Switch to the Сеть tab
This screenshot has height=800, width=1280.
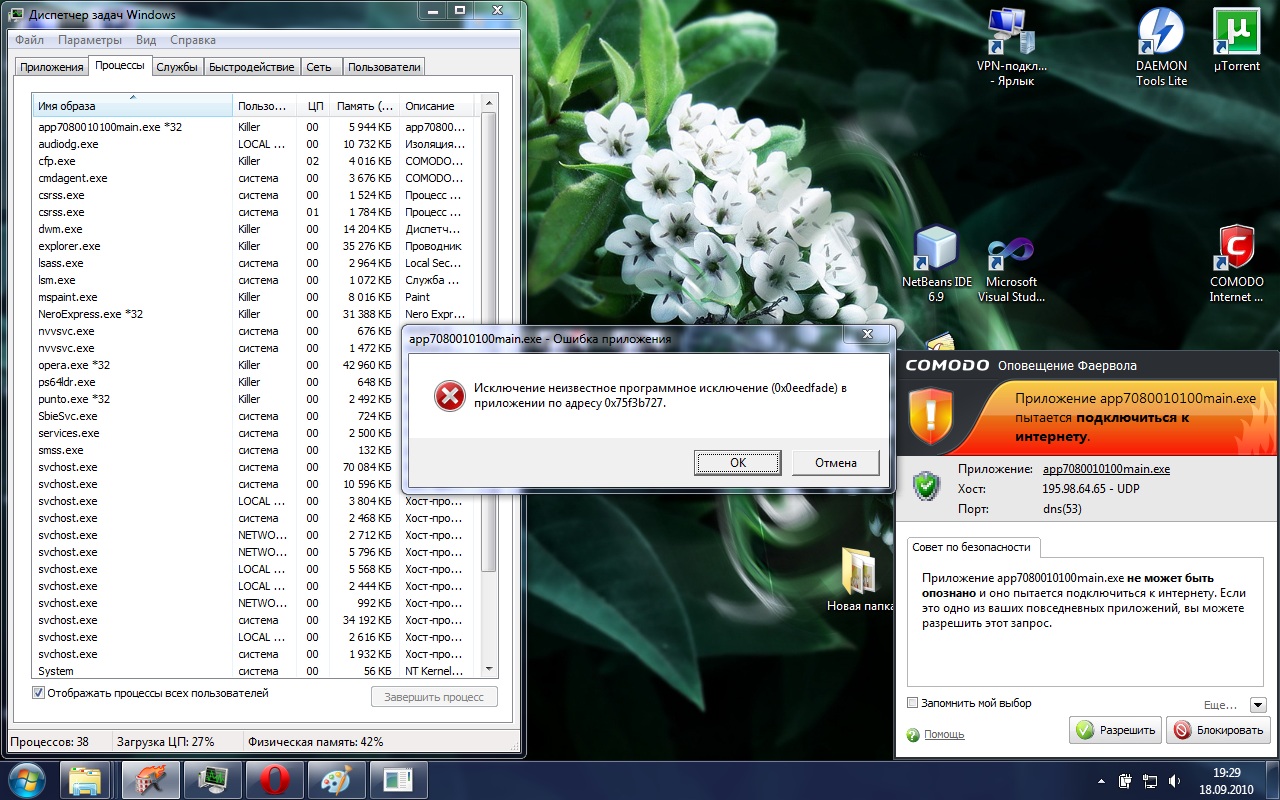(320, 67)
